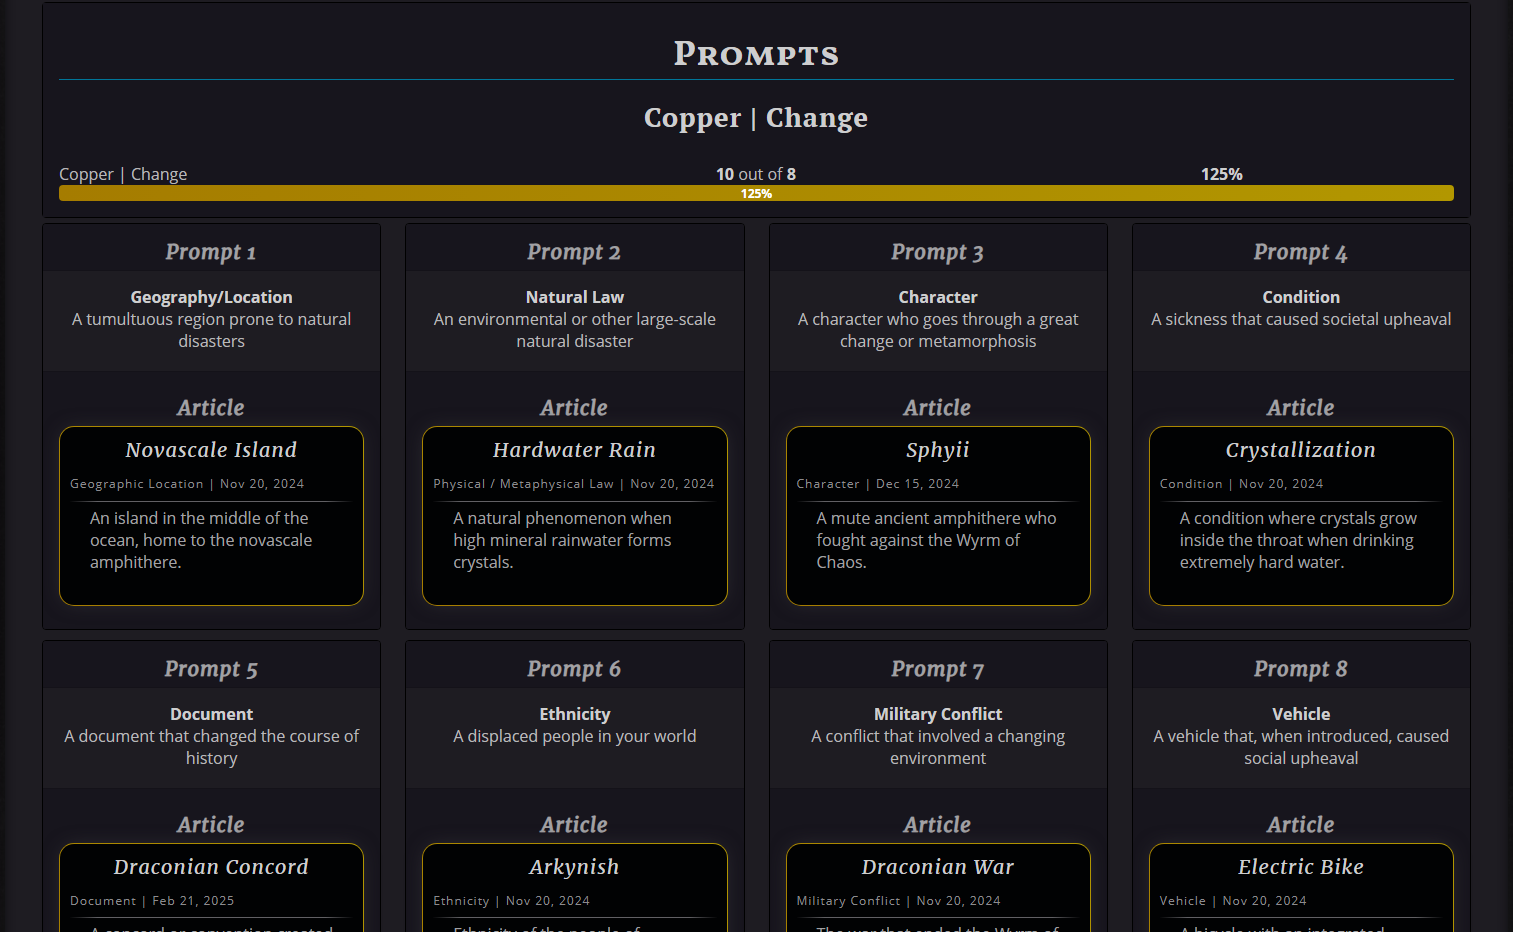Open the Draconian Concord document article
The width and height of the screenshot is (1513, 932).
tap(211, 867)
